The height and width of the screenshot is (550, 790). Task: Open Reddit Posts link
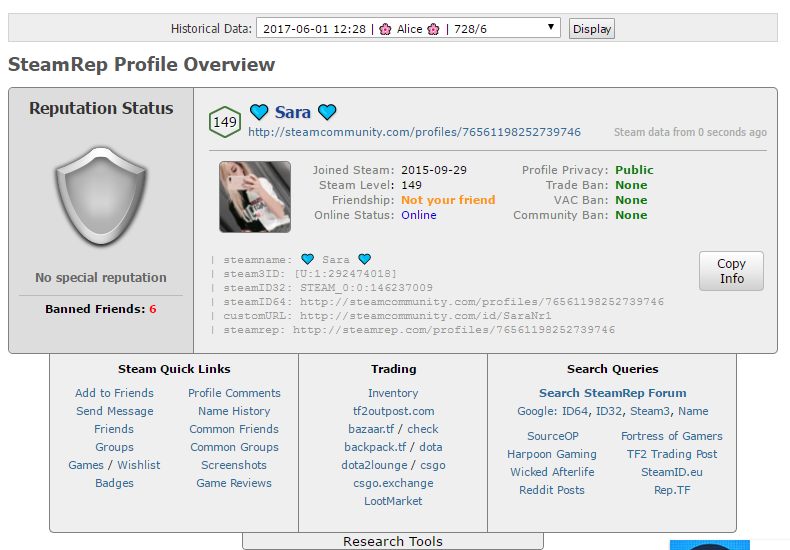point(552,490)
